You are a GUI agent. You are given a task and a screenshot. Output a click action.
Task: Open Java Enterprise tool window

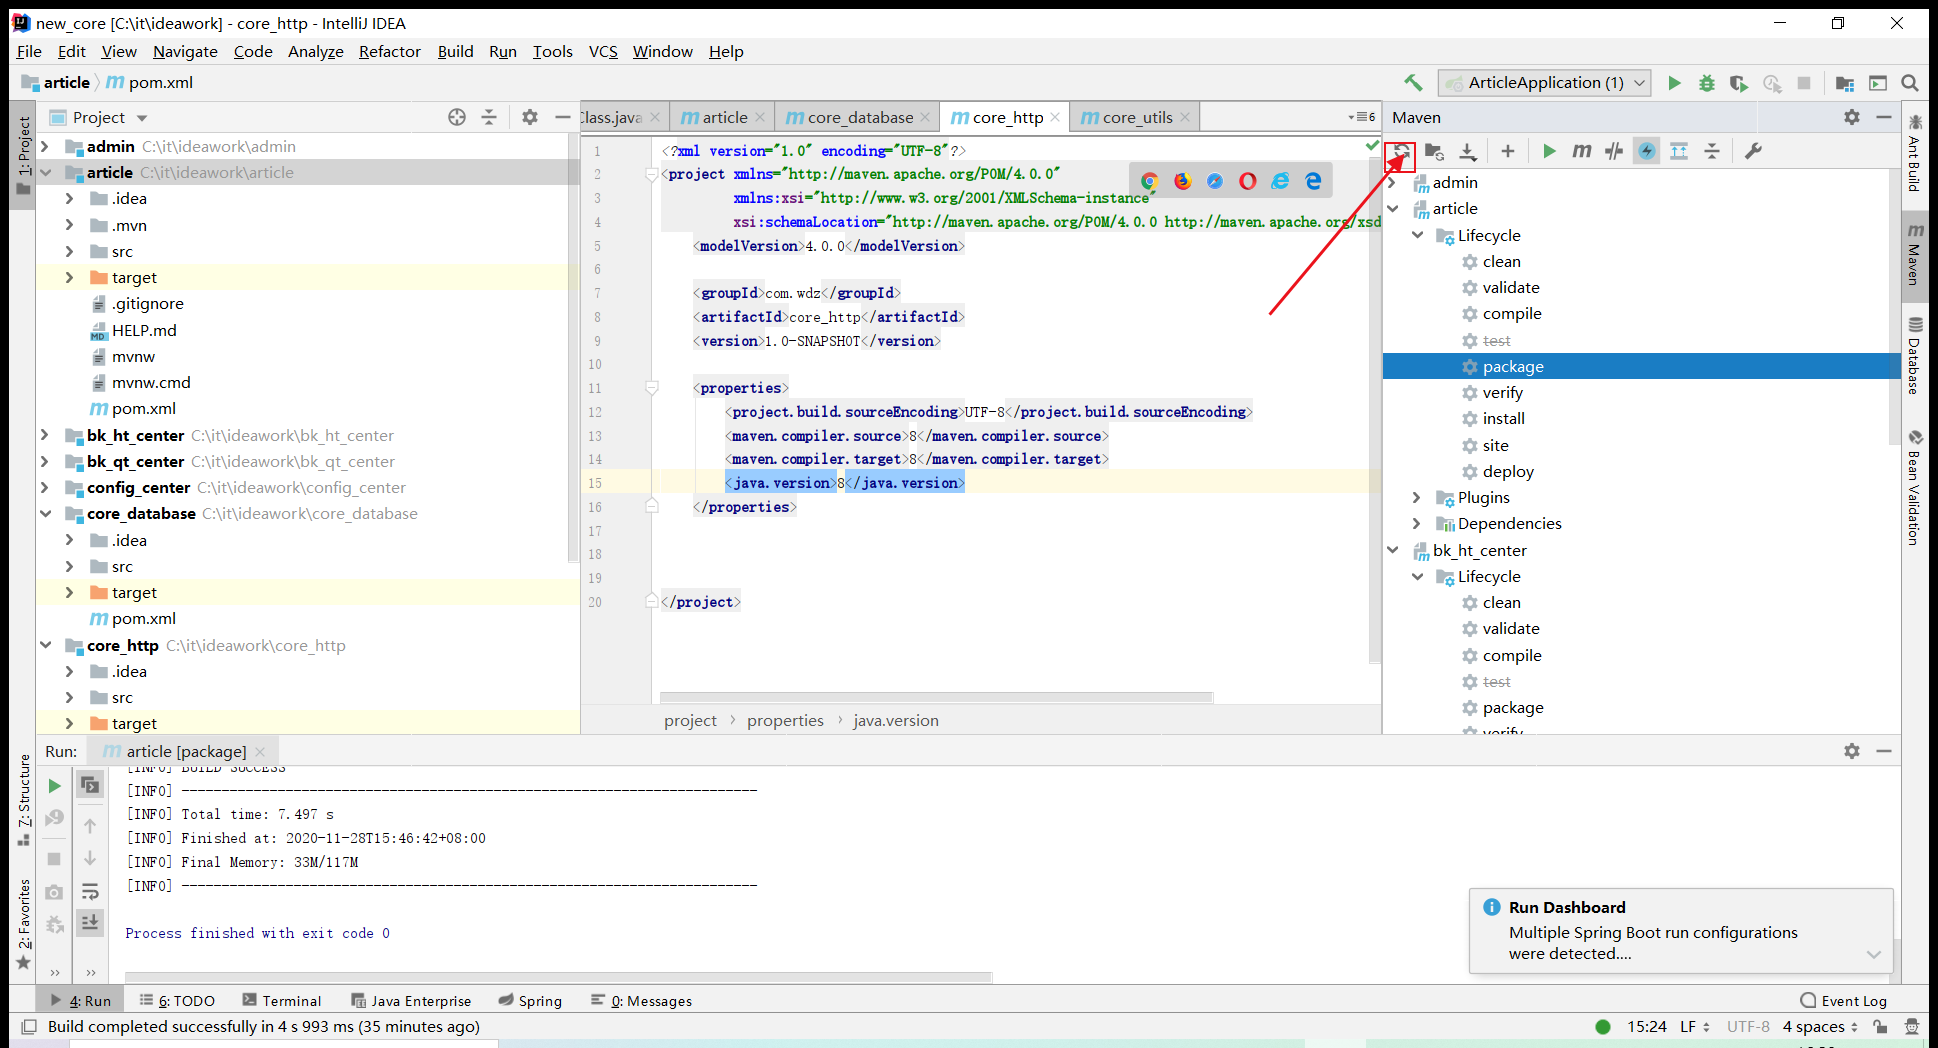[x=411, y=1001]
